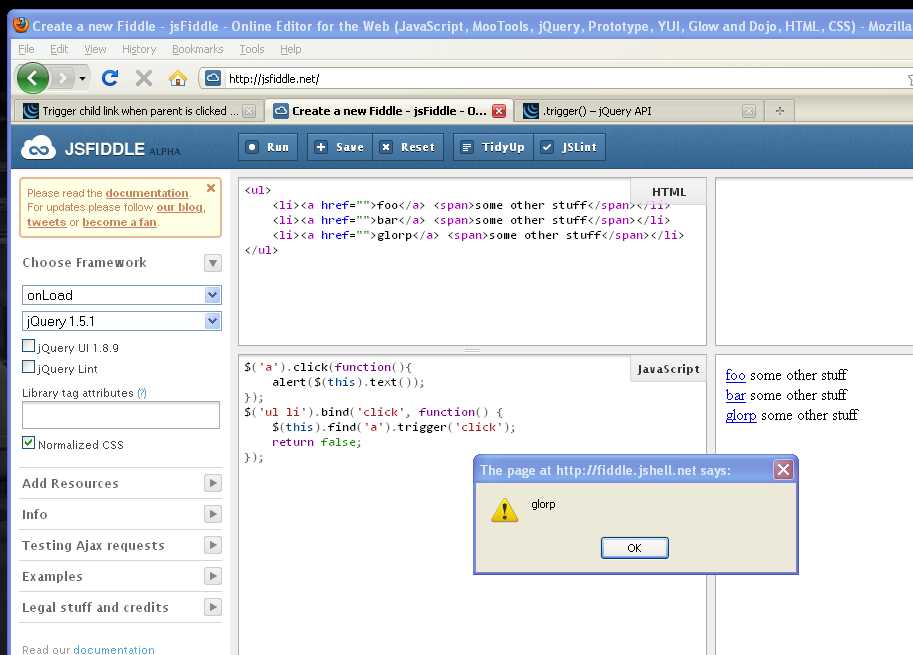Enable the jQuery UI 1.8.9 checkbox
Viewport: 913px width, 655px height.
(x=29, y=347)
